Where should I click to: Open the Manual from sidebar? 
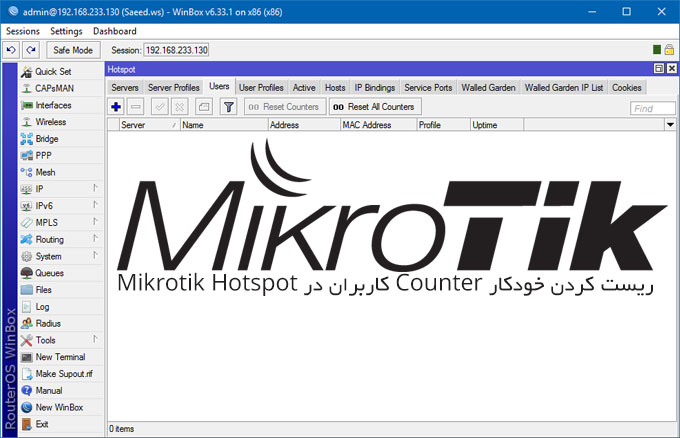[61, 391]
